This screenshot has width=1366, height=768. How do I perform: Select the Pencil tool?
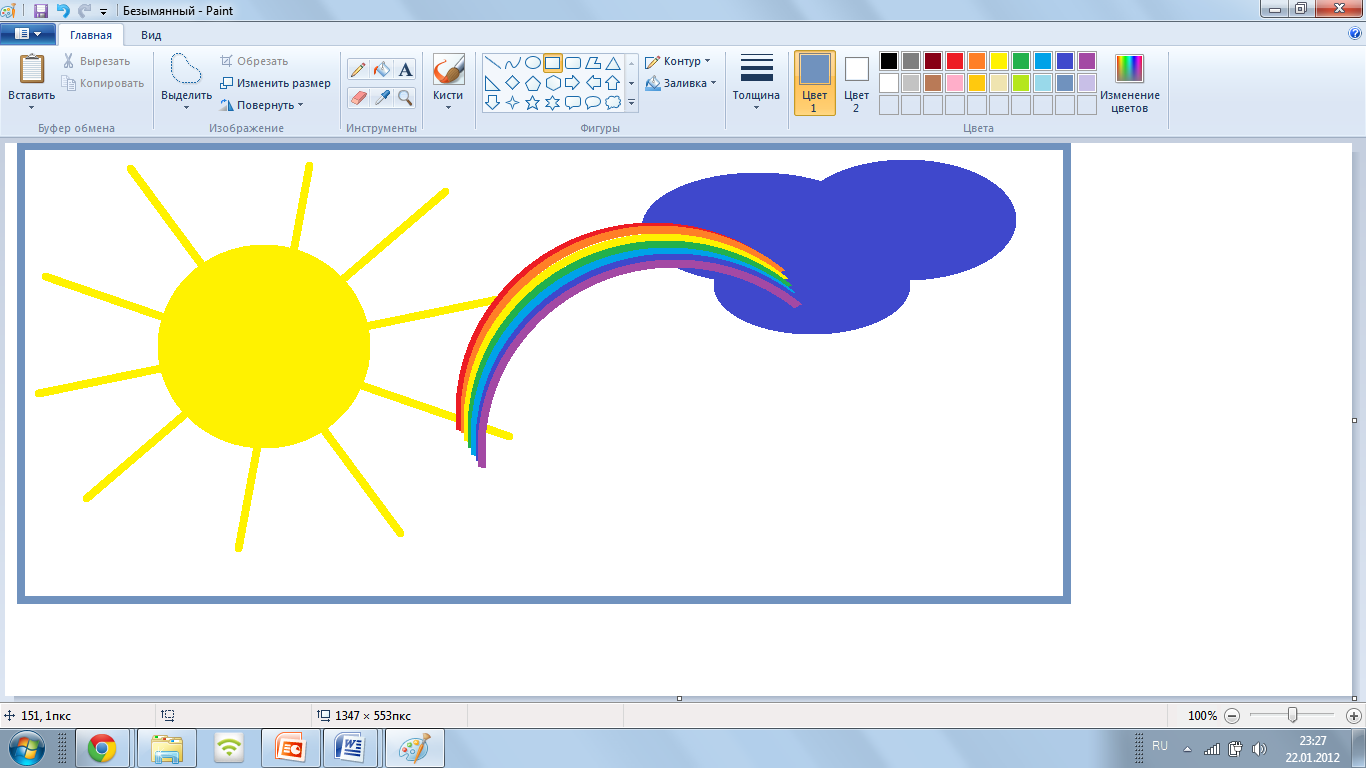pyautogui.click(x=358, y=69)
